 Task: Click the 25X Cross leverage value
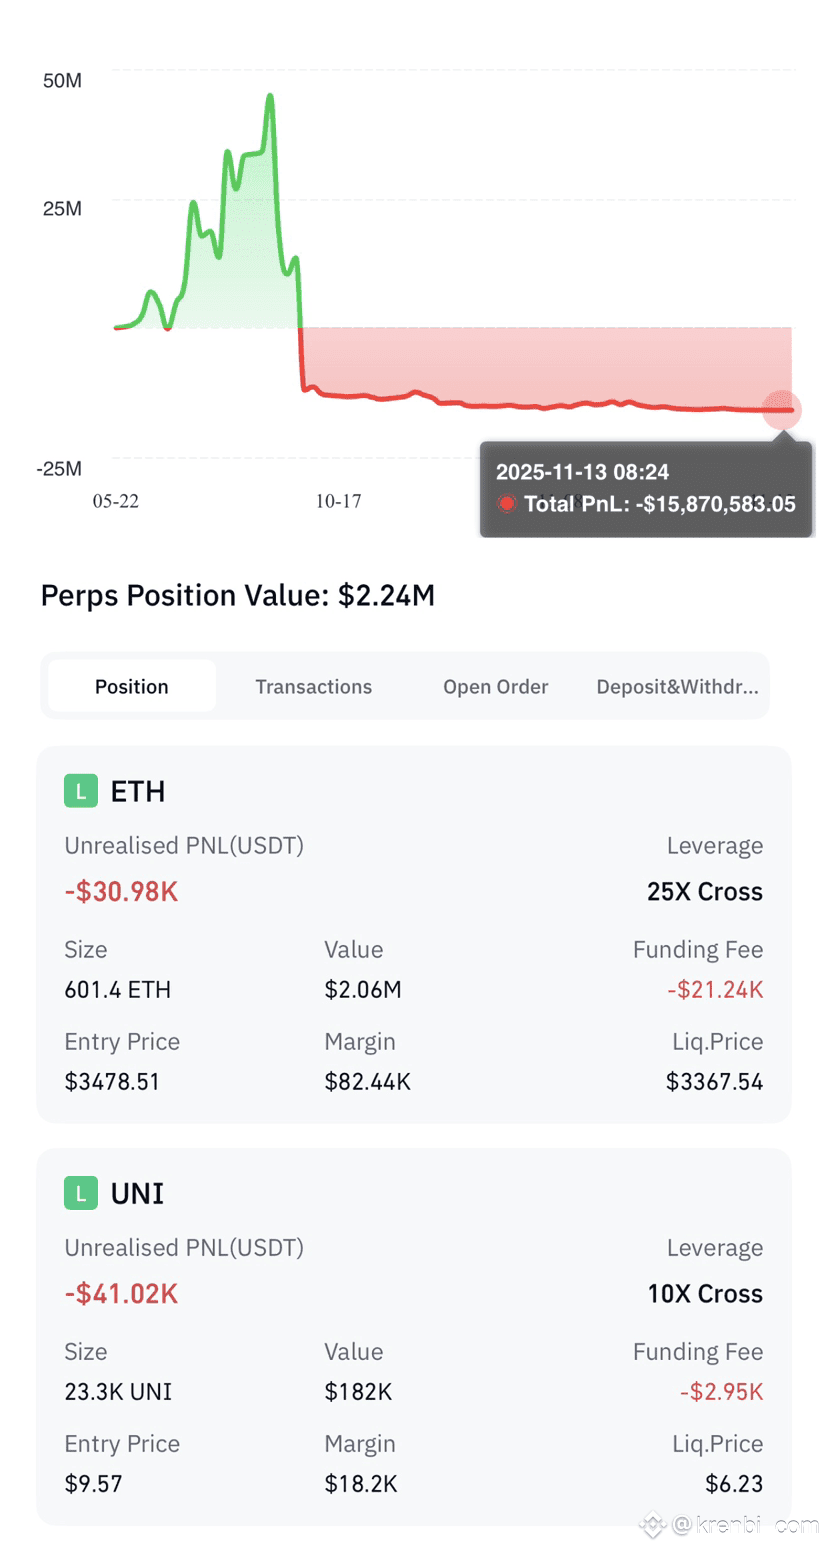click(705, 891)
